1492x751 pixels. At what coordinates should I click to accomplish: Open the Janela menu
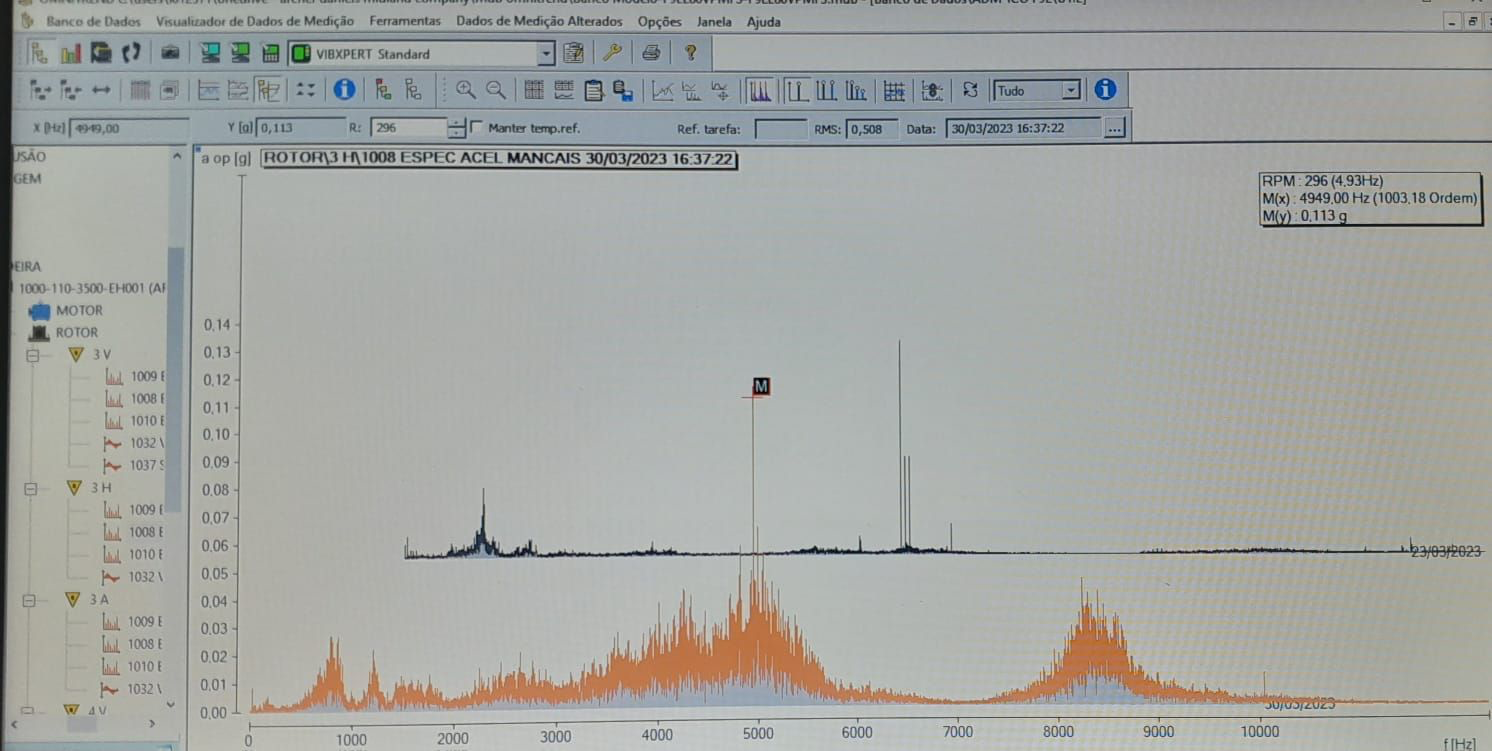click(x=714, y=21)
